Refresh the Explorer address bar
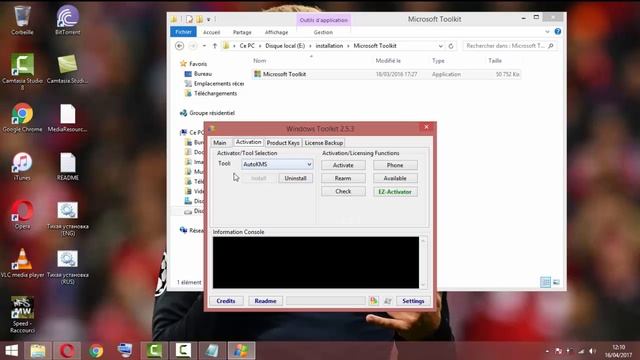Image resolution: width=640 pixels, height=360 pixels. coord(451,46)
